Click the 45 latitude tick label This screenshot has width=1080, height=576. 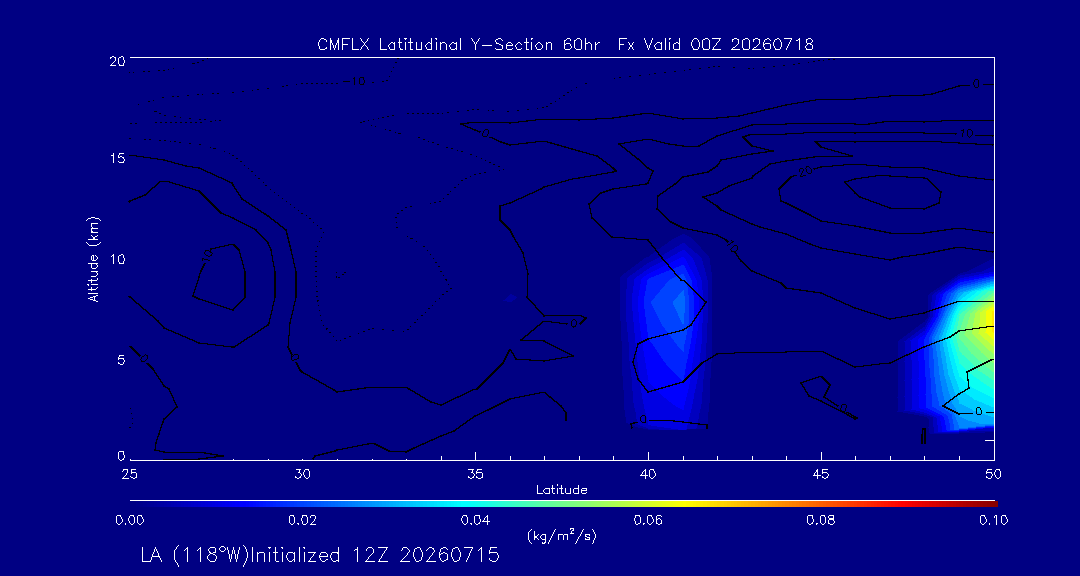(821, 474)
